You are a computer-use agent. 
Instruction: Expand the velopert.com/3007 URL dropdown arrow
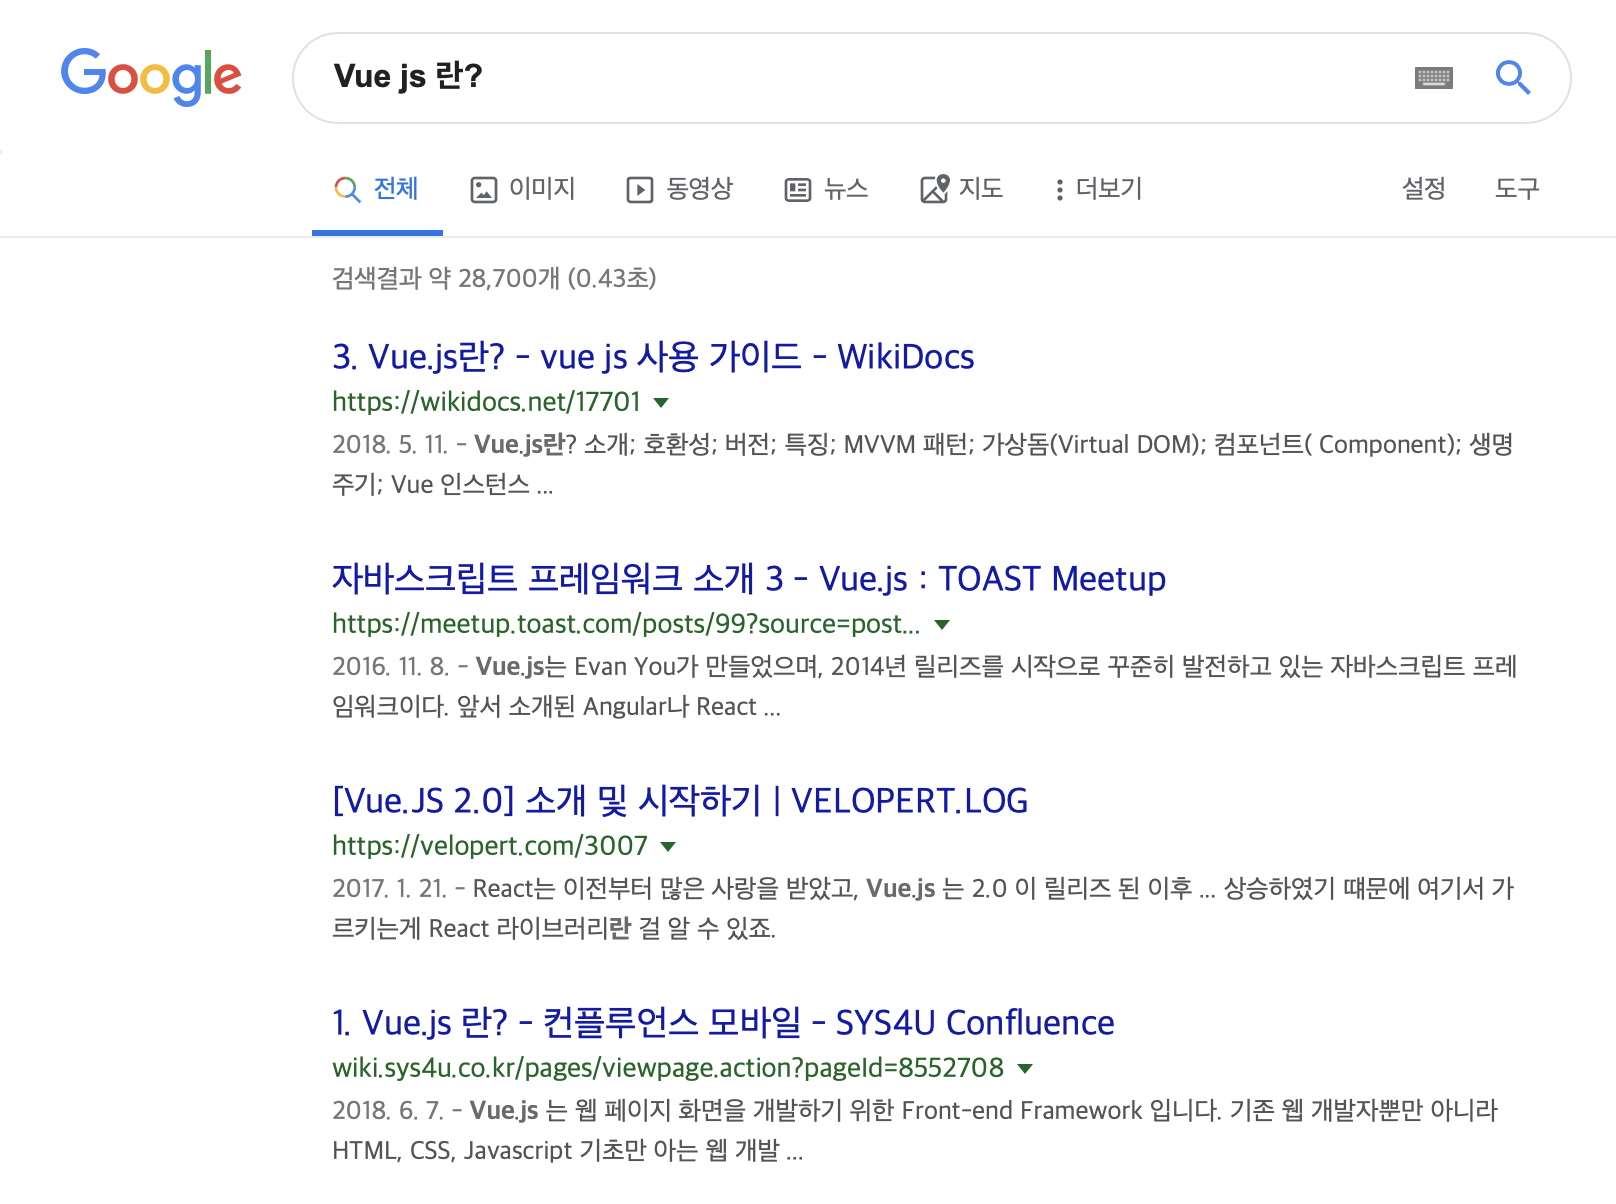(x=669, y=847)
